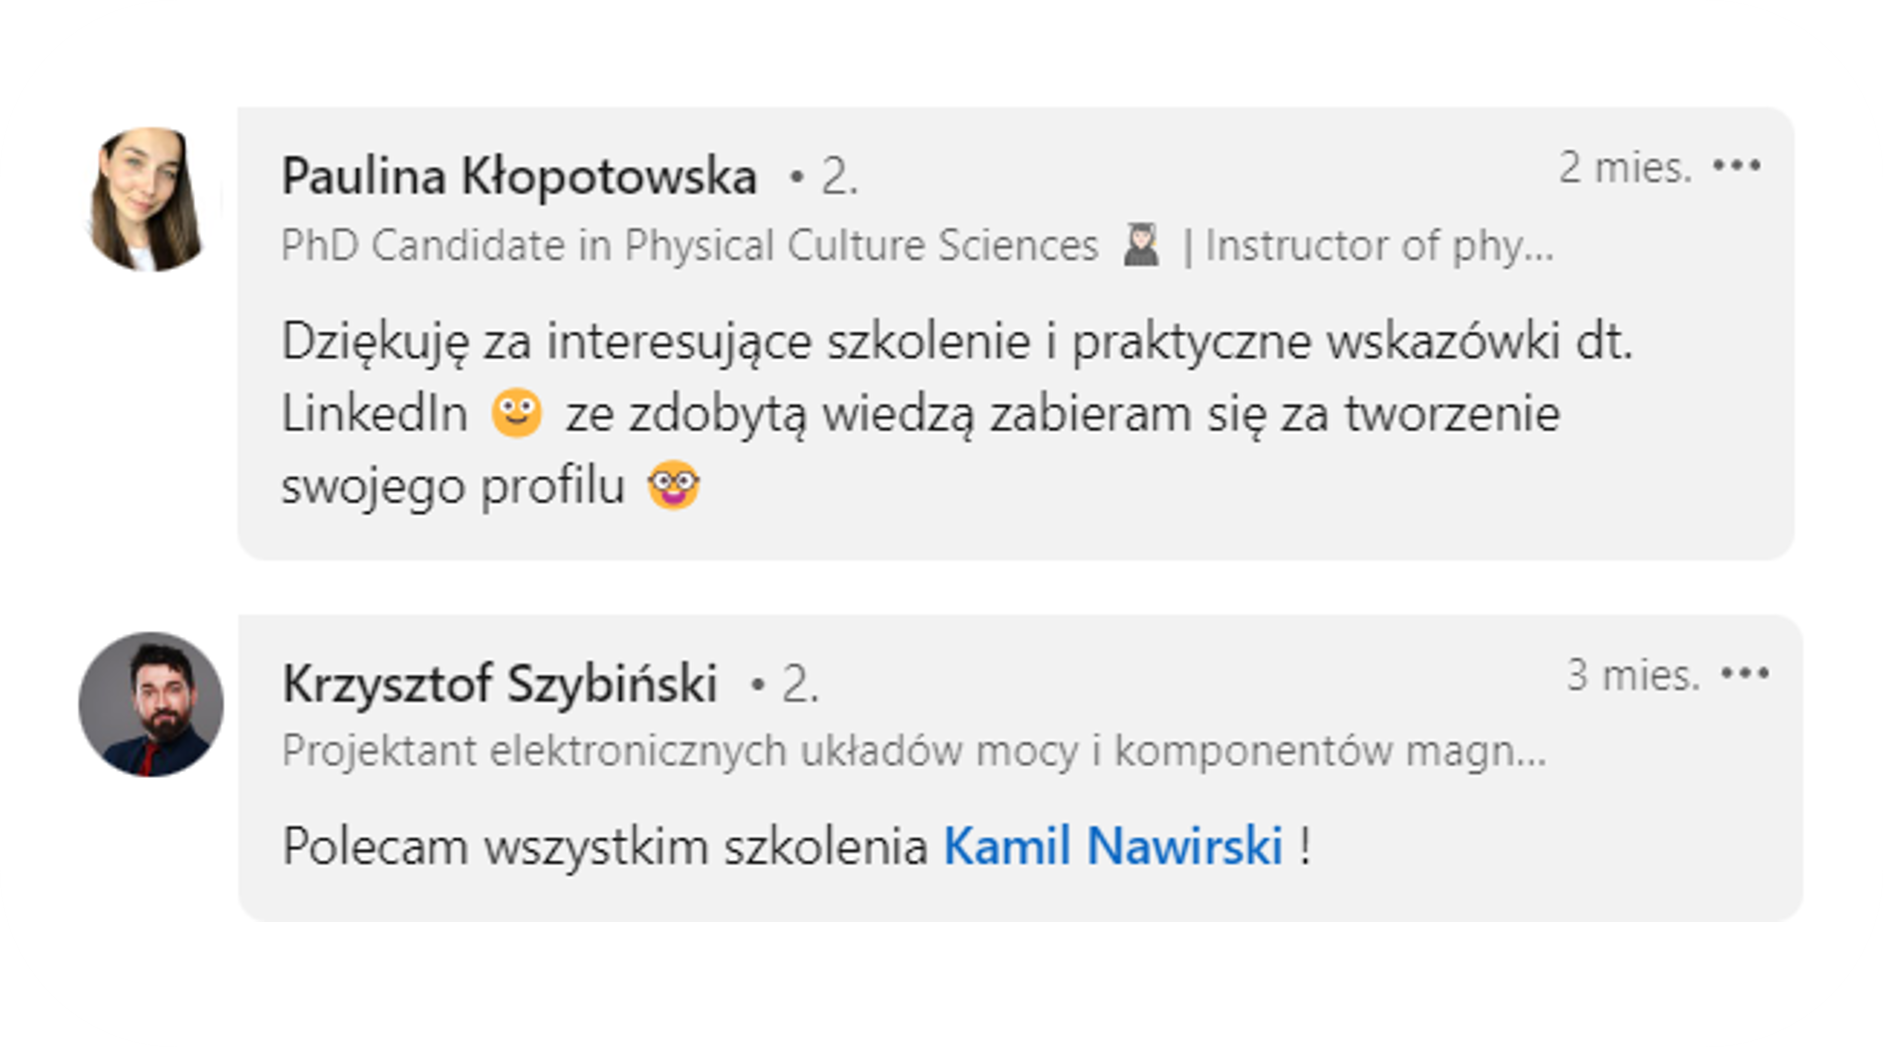Click the "swojego profilu" line in Paulina's comment
This screenshot has height=1047, width=1883.
coord(452,486)
